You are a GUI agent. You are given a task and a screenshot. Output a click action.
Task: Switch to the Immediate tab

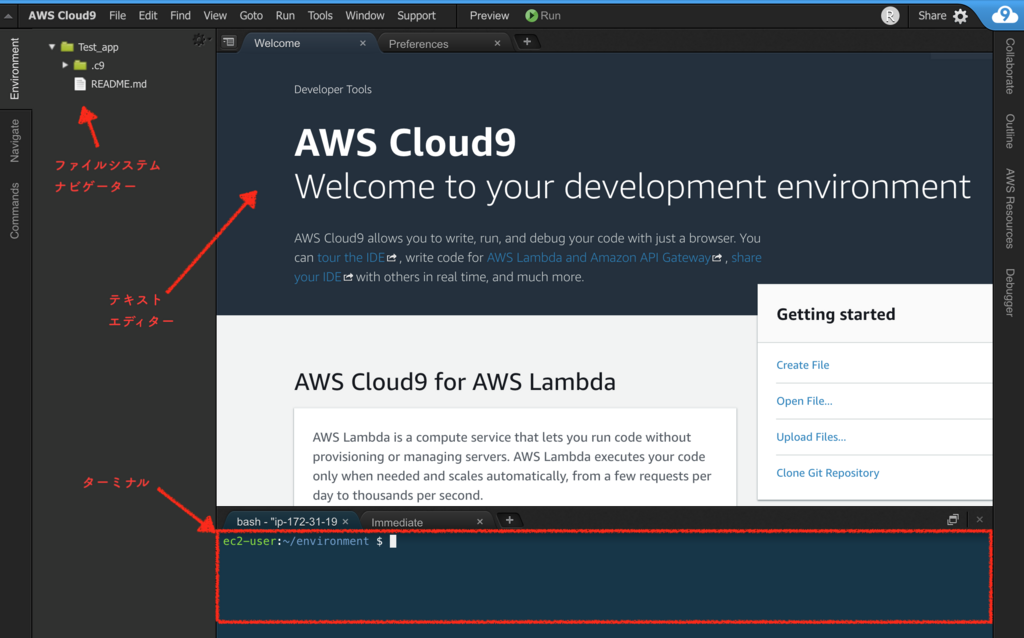point(397,522)
